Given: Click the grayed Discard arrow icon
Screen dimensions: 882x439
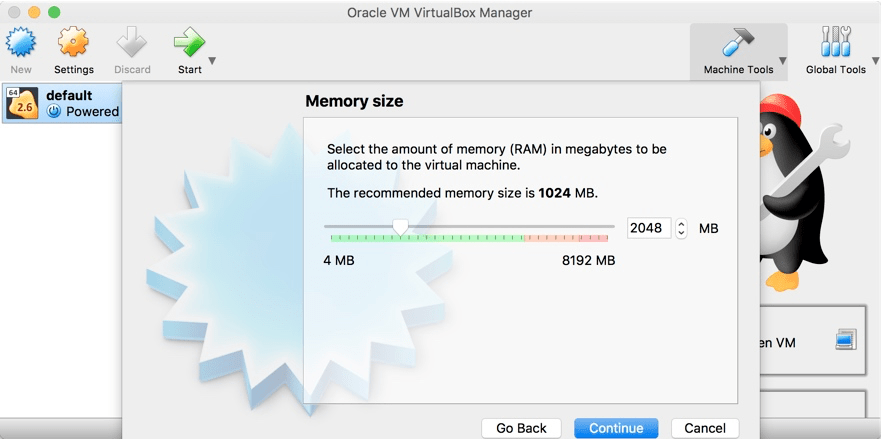Looking at the screenshot, I should [x=132, y=42].
